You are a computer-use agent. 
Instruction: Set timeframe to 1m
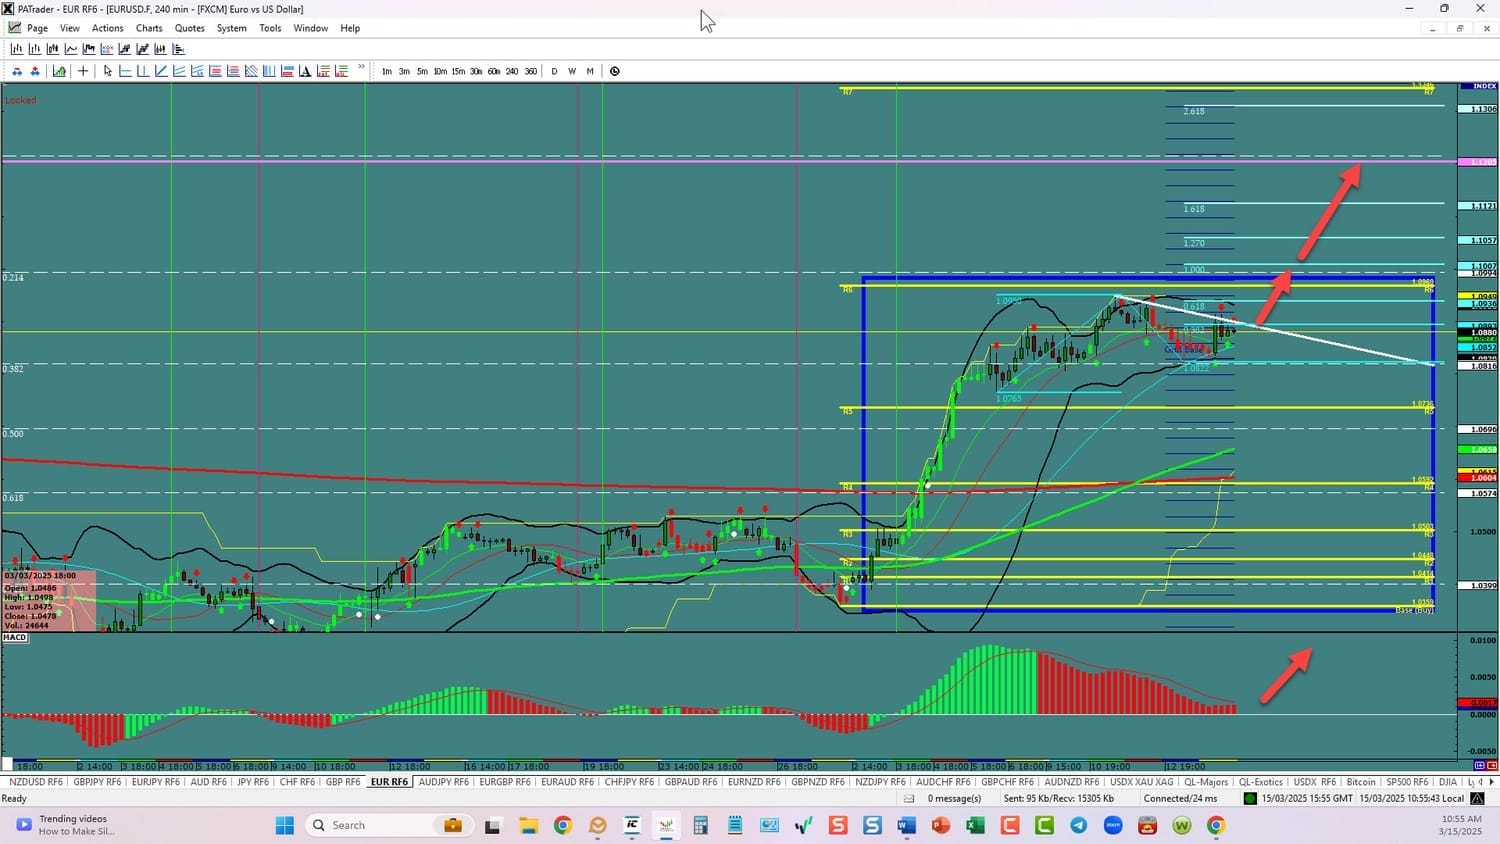pyautogui.click(x=387, y=71)
